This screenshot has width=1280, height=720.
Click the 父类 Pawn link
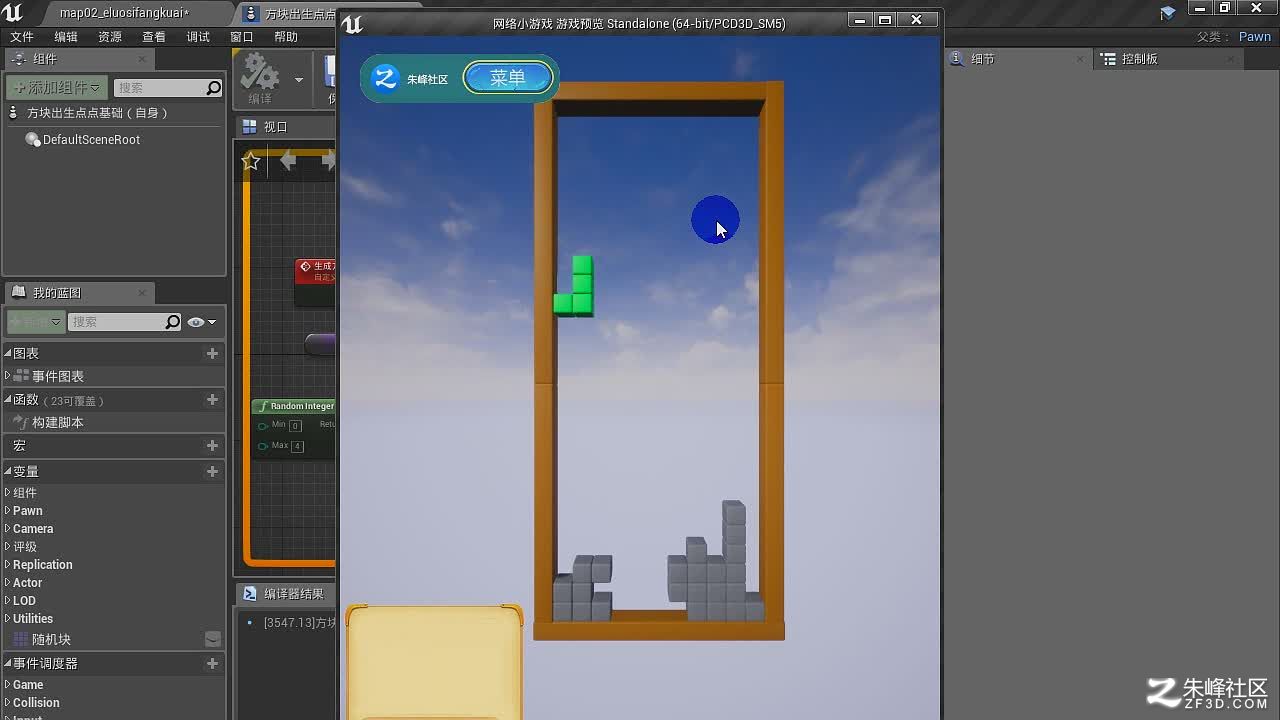coord(1255,37)
